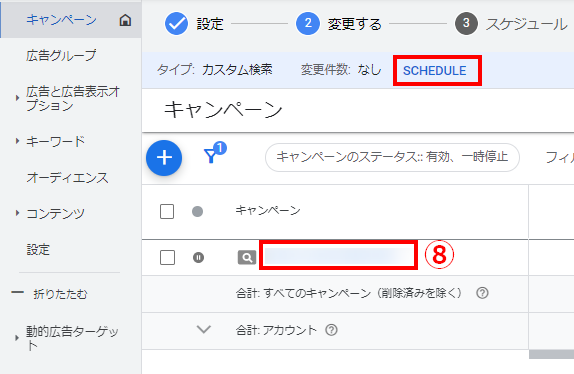The height and width of the screenshot is (374, 574).
Task: Expand the 広告と広告表示オプション menu arrow
Action: point(17,98)
